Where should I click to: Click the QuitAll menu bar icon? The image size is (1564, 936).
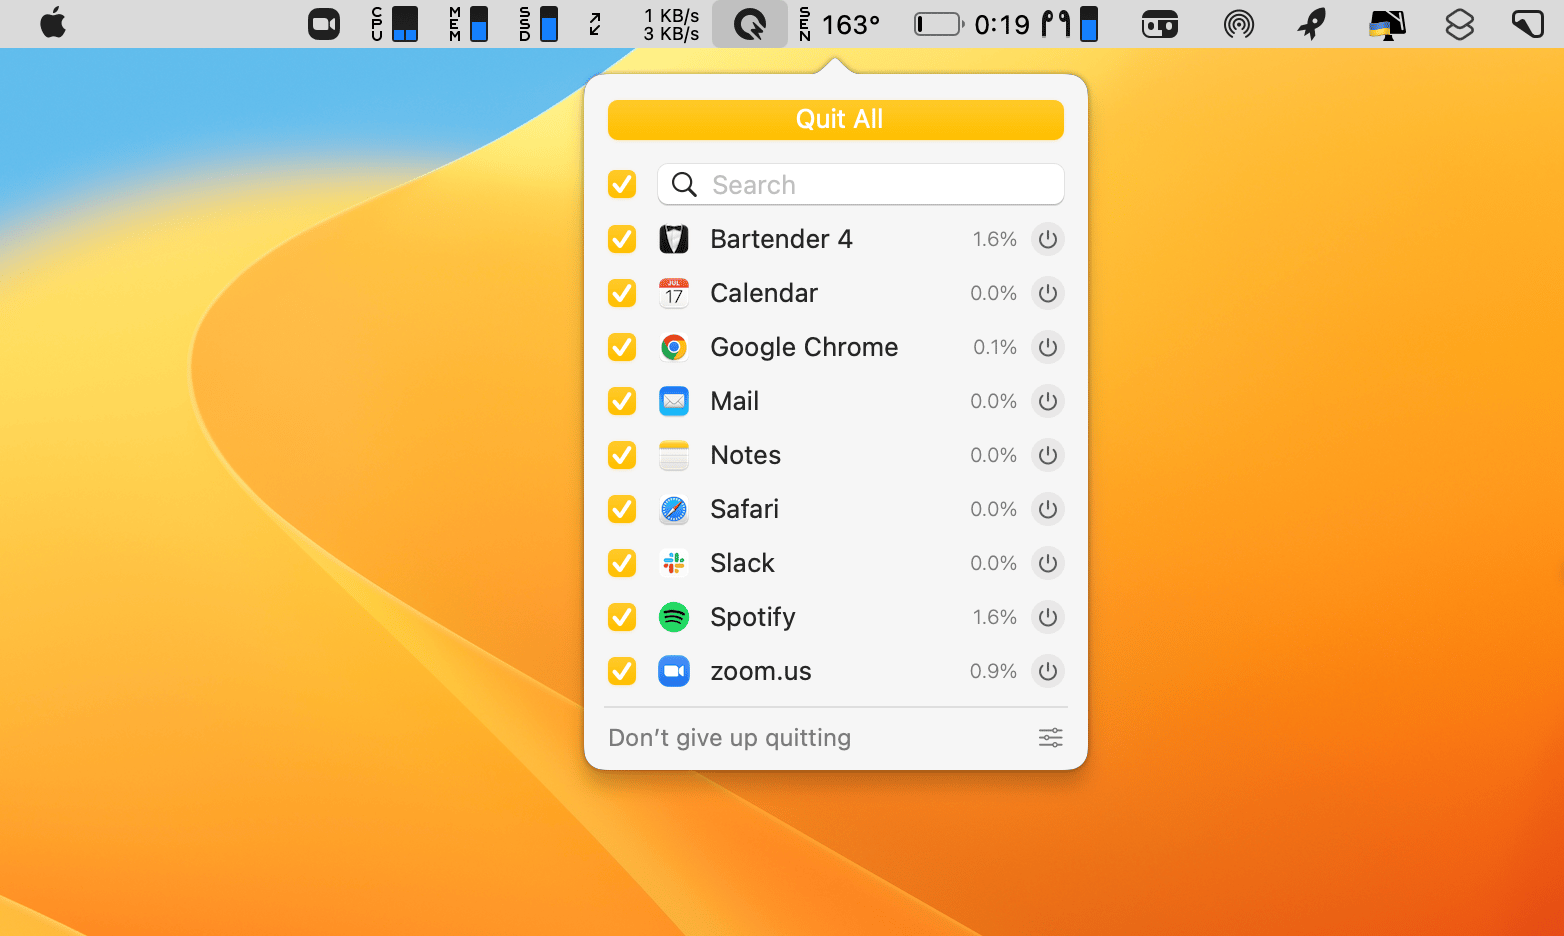coord(750,24)
